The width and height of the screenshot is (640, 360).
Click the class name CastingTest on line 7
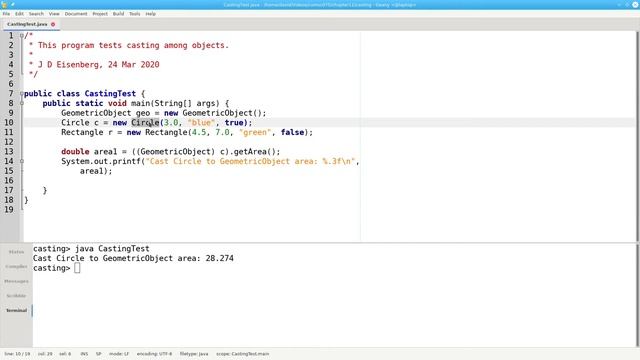(x=110, y=93)
